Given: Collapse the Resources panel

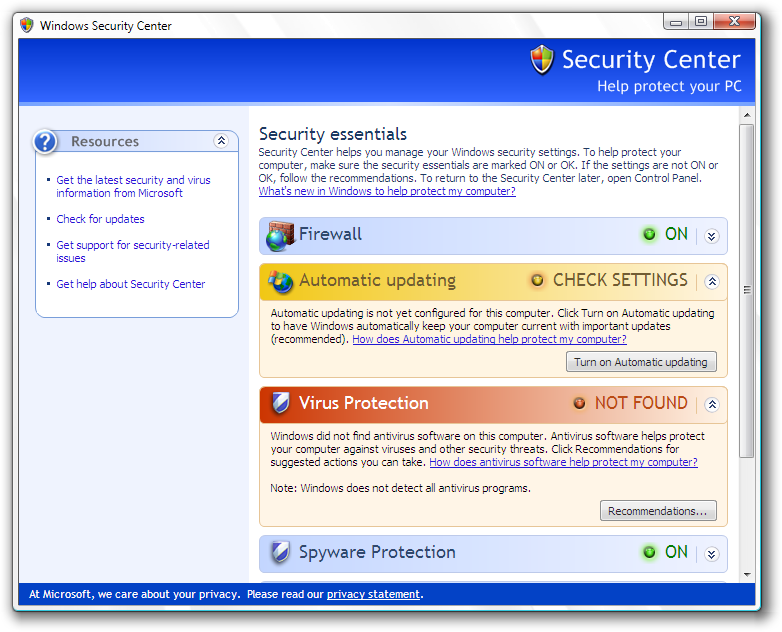Looking at the screenshot, I should [x=221, y=142].
